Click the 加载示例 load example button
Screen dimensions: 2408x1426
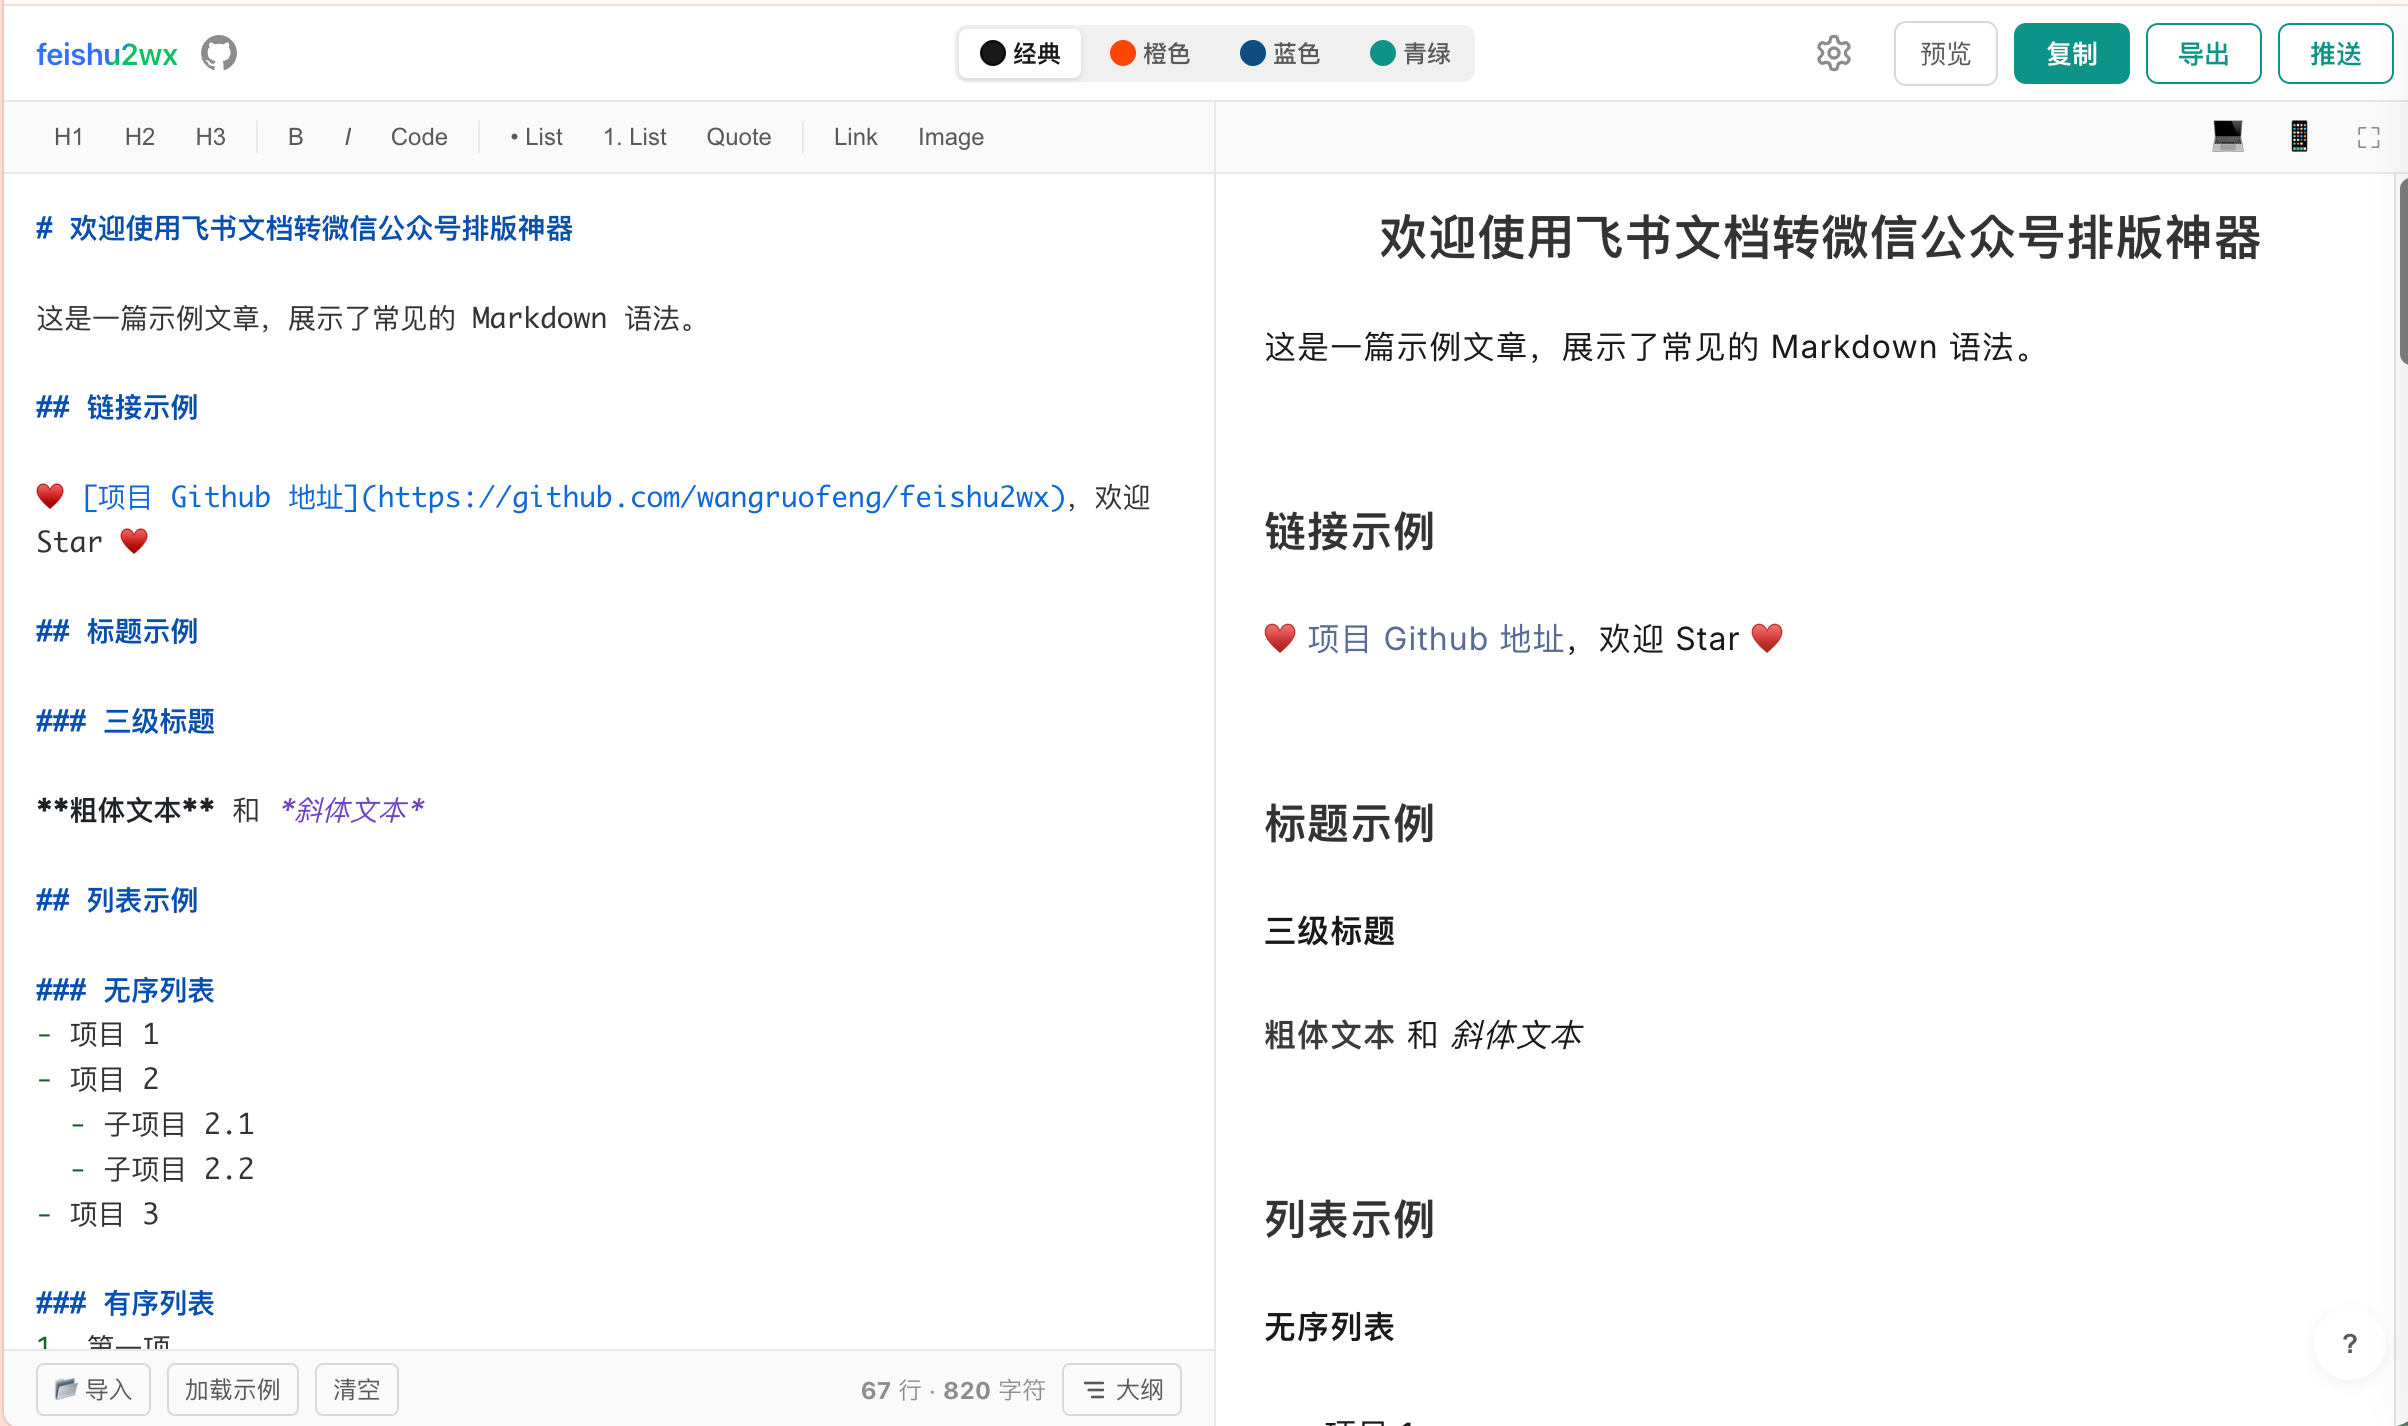pyautogui.click(x=232, y=1389)
